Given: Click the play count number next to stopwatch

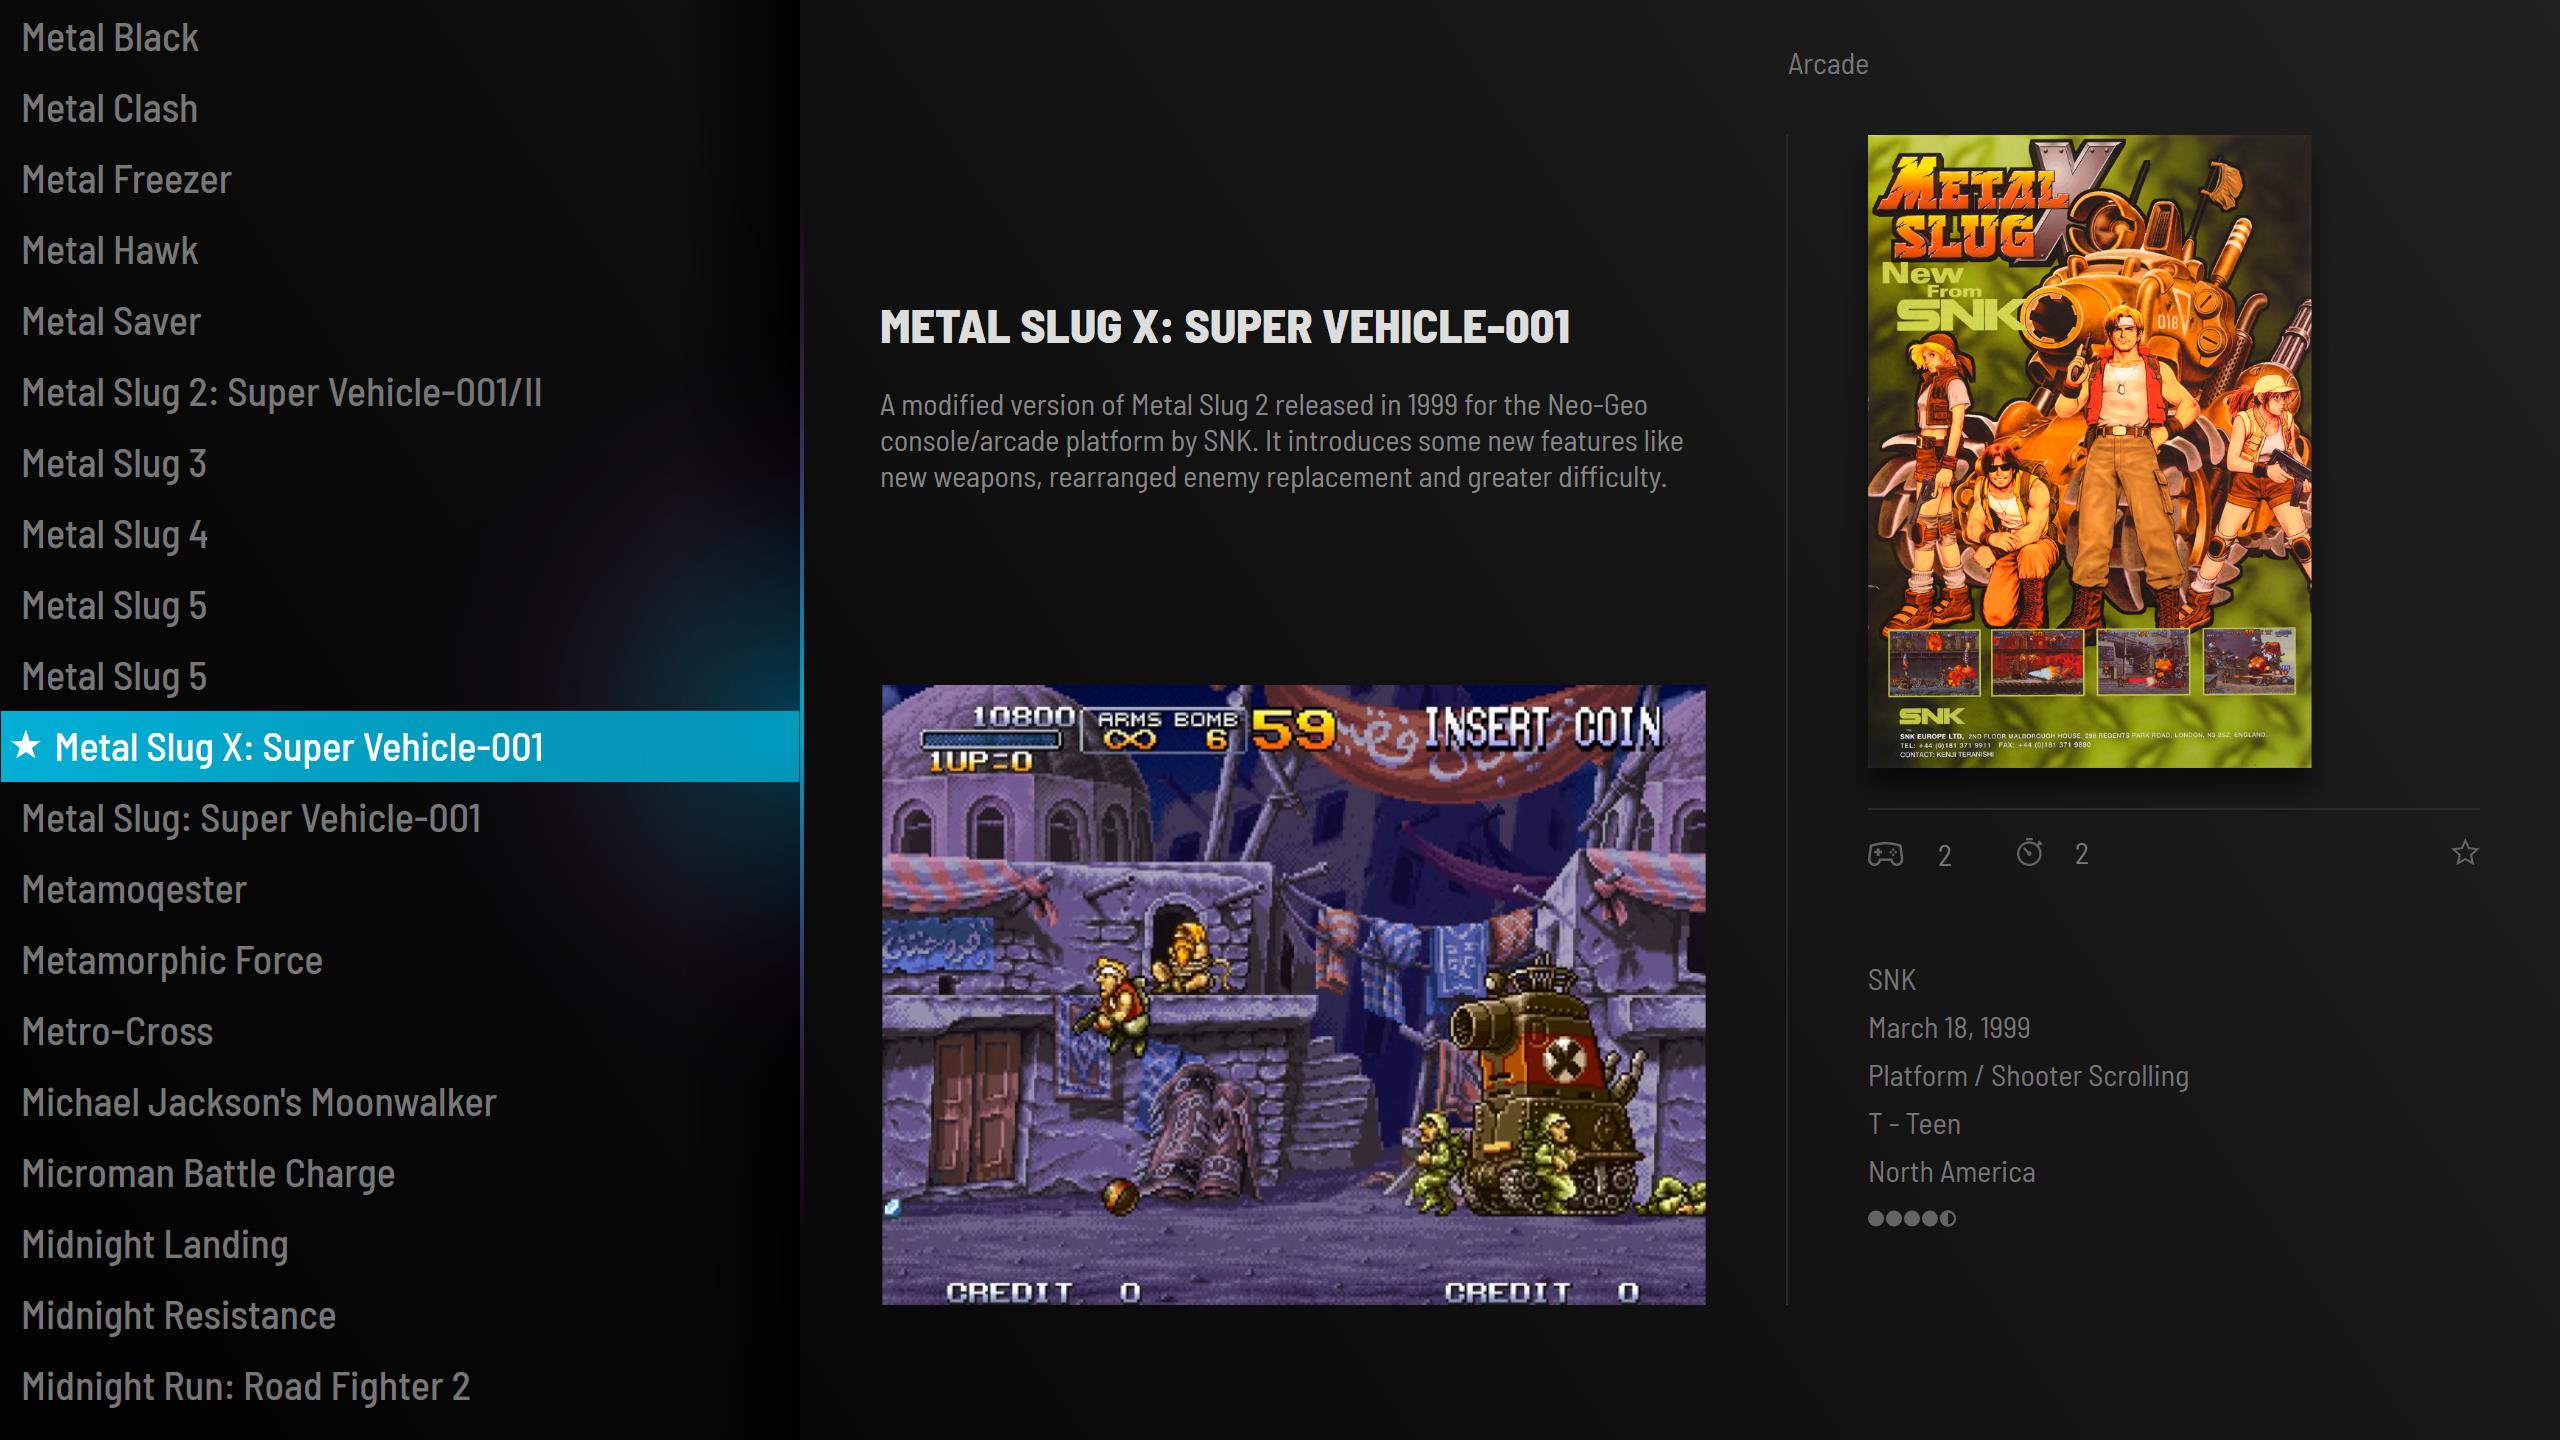Looking at the screenshot, I should point(2081,854).
